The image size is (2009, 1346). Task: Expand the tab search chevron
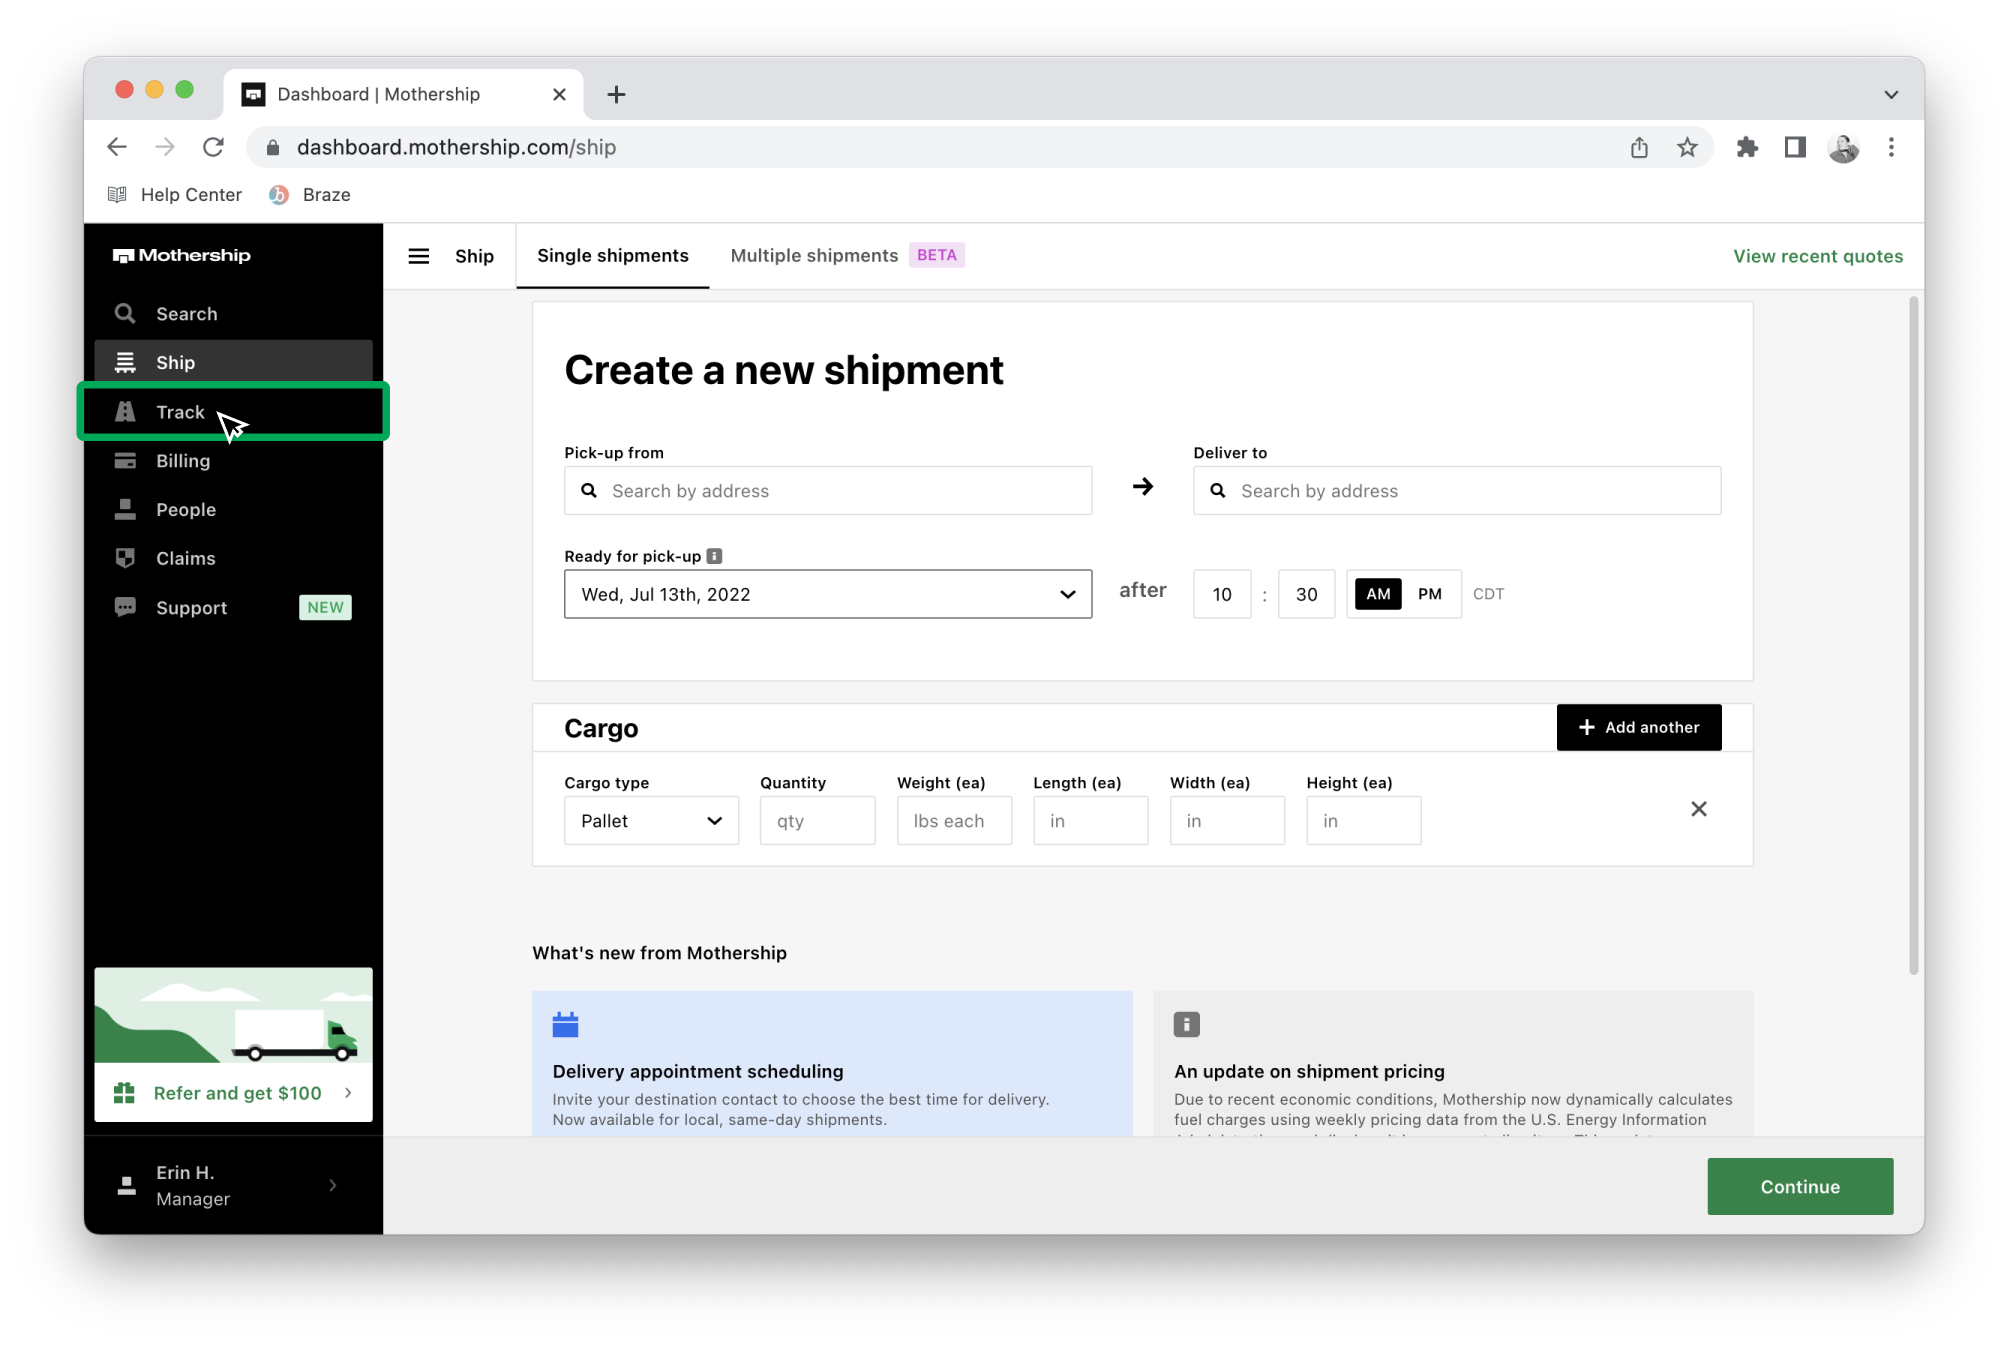pyautogui.click(x=1891, y=94)
